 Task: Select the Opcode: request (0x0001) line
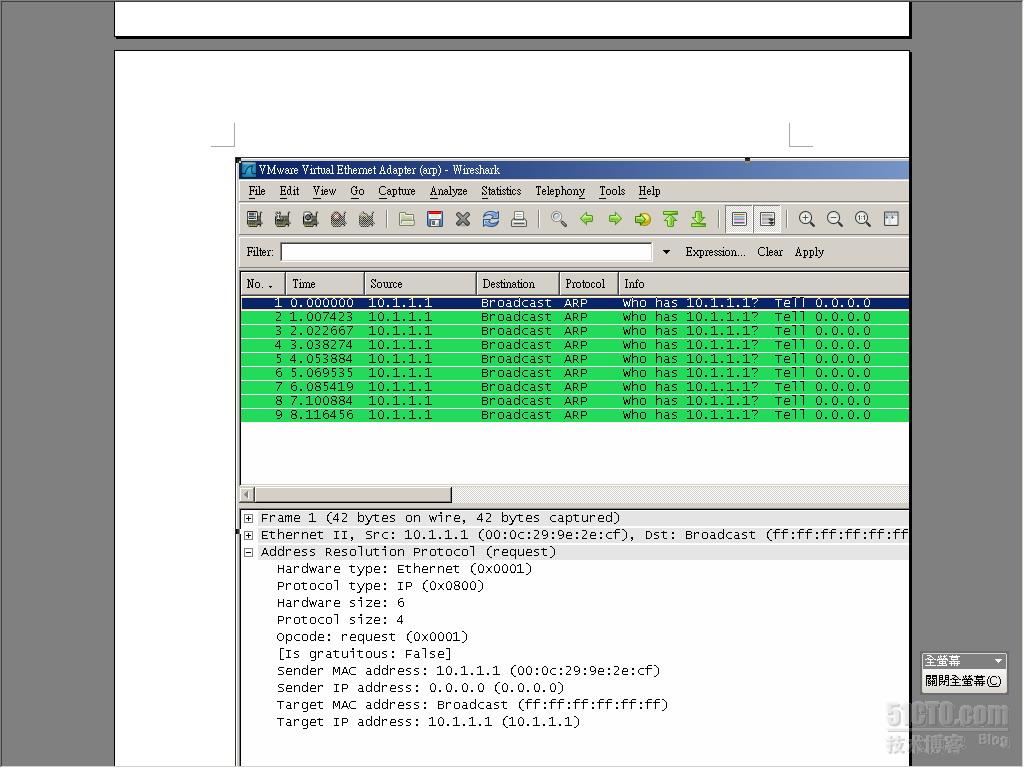point(372,637)
